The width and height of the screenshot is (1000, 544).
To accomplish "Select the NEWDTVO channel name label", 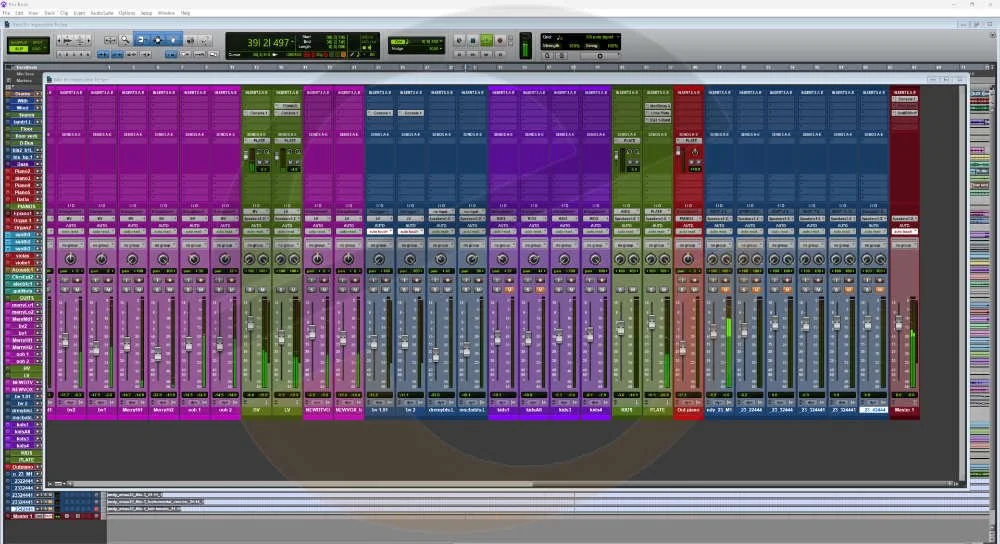I will click(x=317, y=410).
